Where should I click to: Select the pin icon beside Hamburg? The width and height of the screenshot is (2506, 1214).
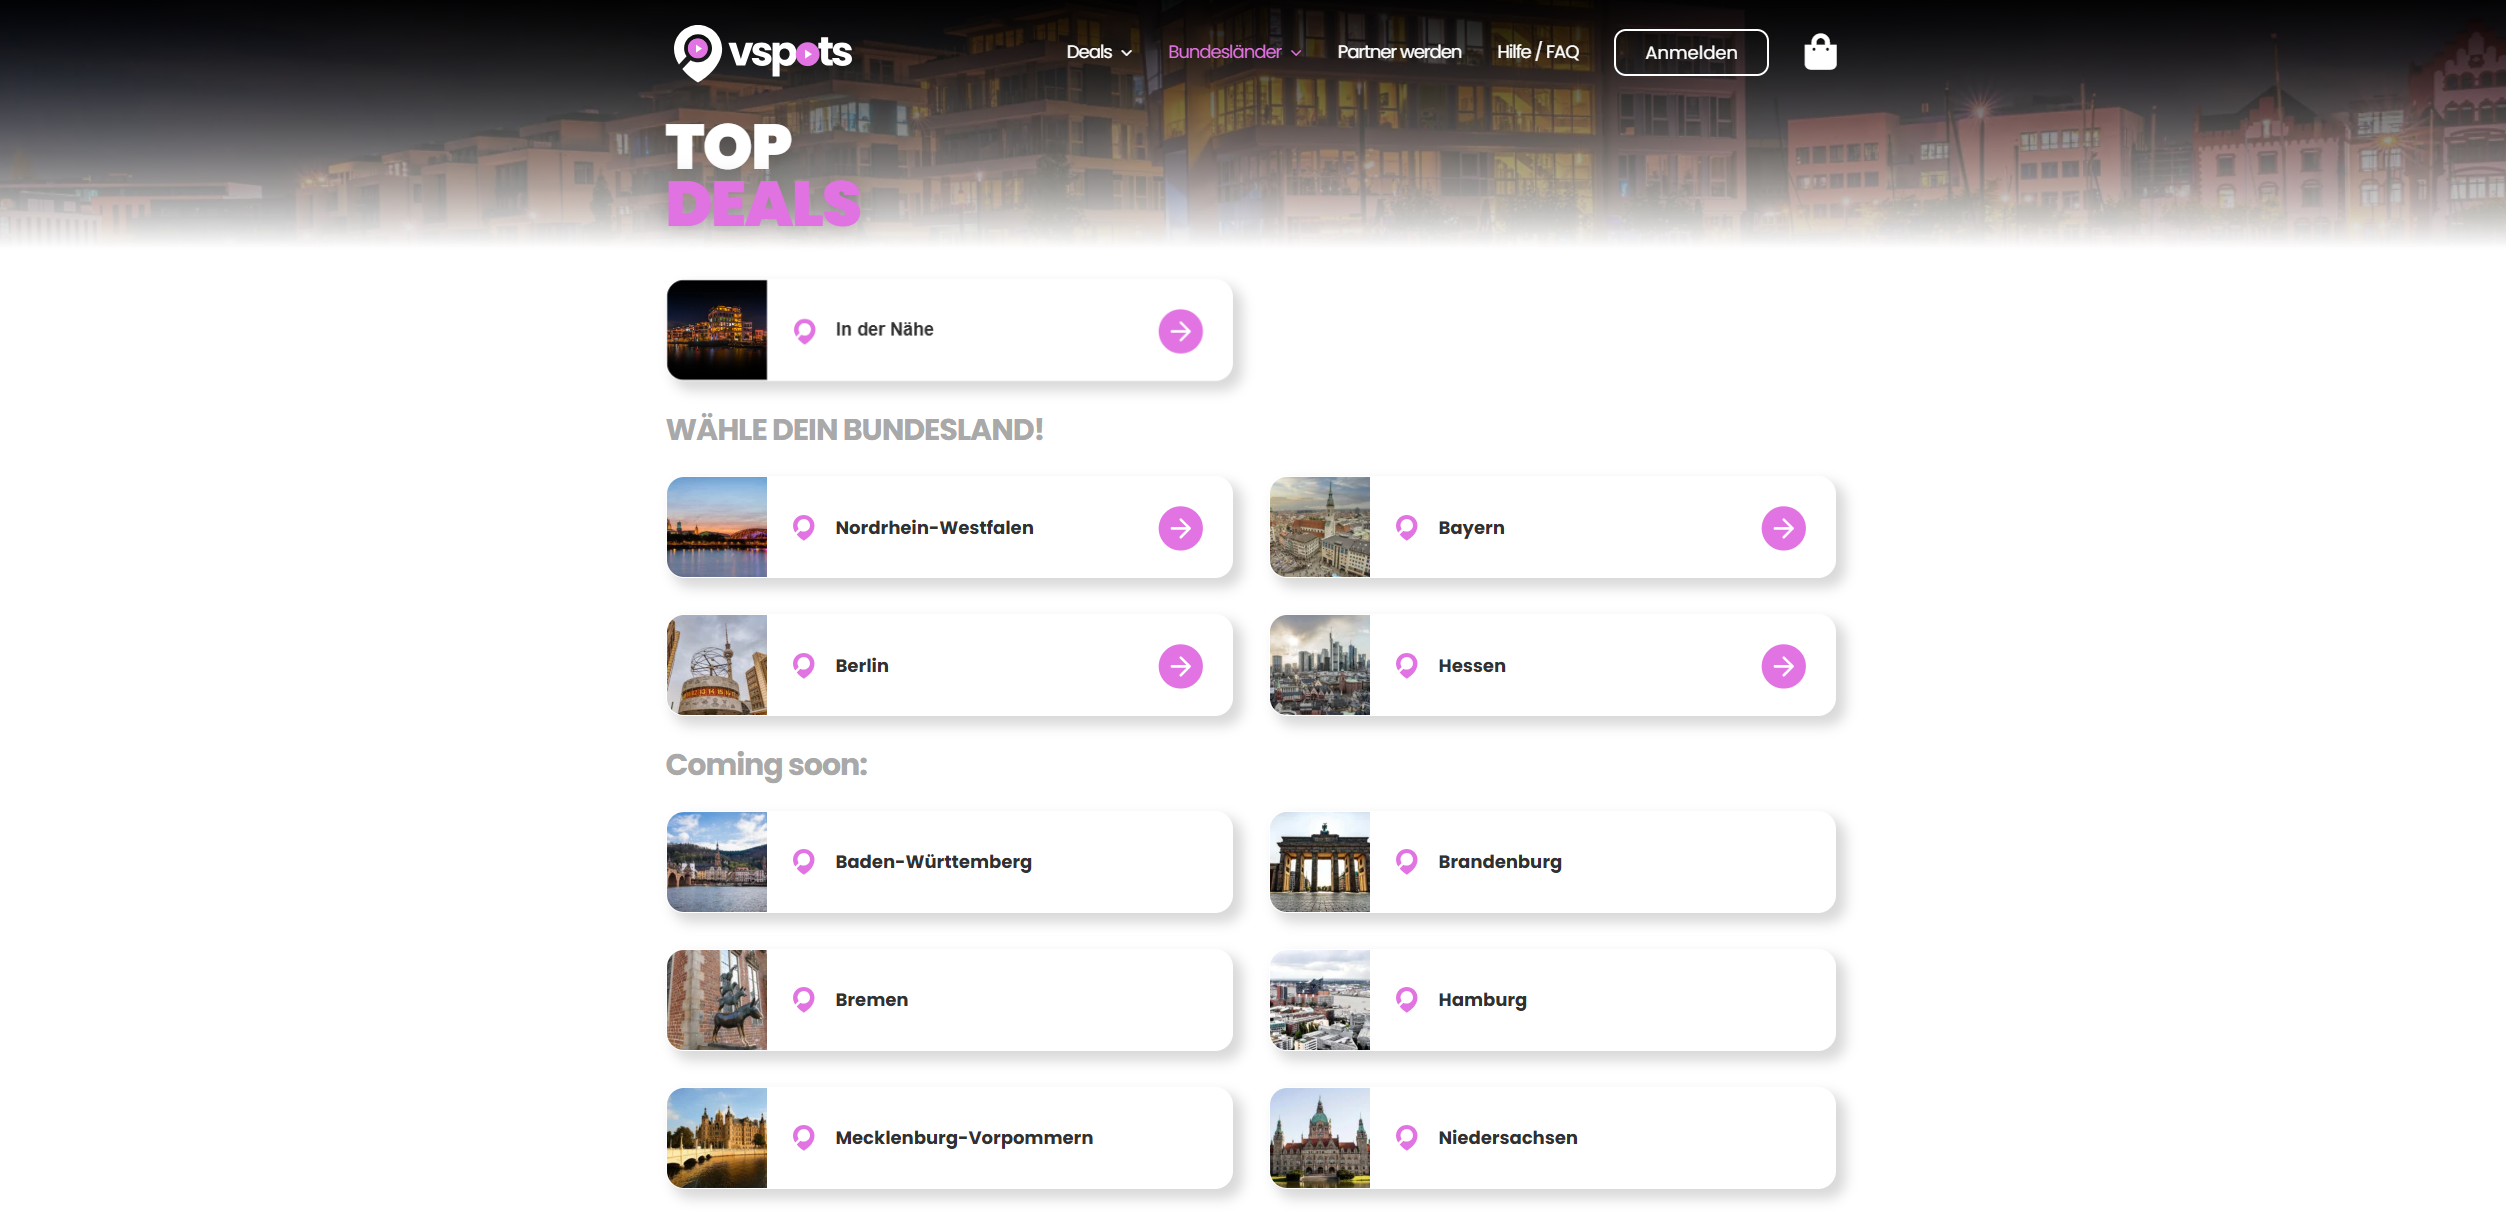pyautogui.click(x=1406, y=998)
